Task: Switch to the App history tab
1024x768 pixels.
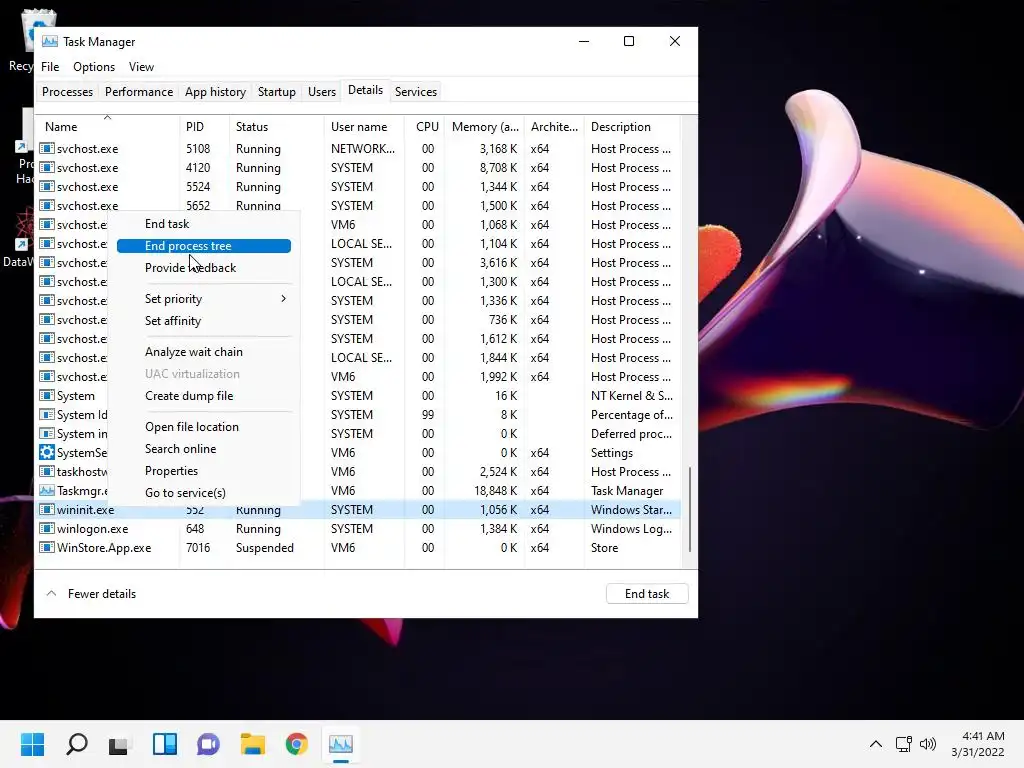Action: pyautogui.click(x=215, y=91)
